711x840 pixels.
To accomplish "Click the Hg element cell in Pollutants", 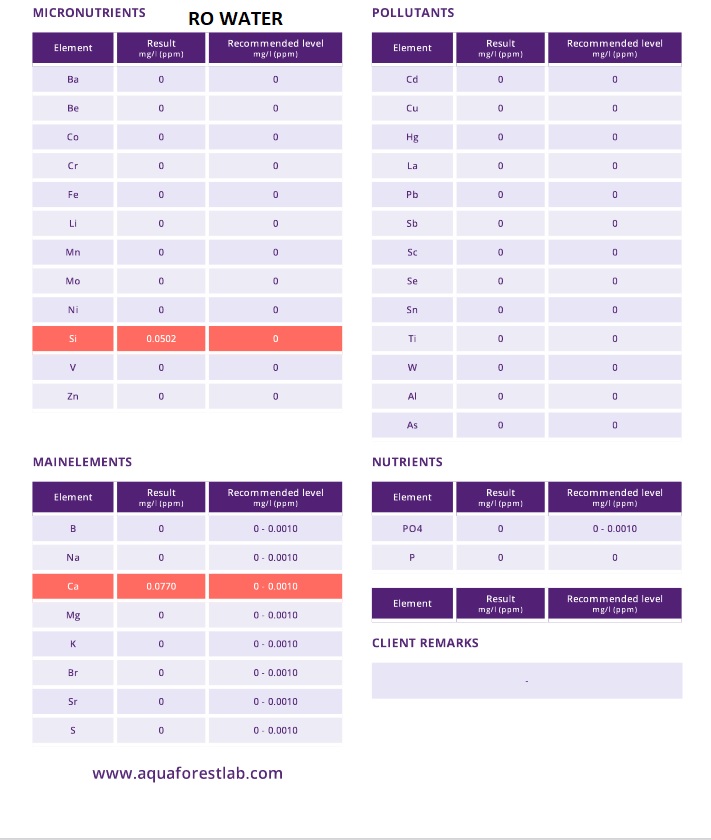I will [412, 137].
